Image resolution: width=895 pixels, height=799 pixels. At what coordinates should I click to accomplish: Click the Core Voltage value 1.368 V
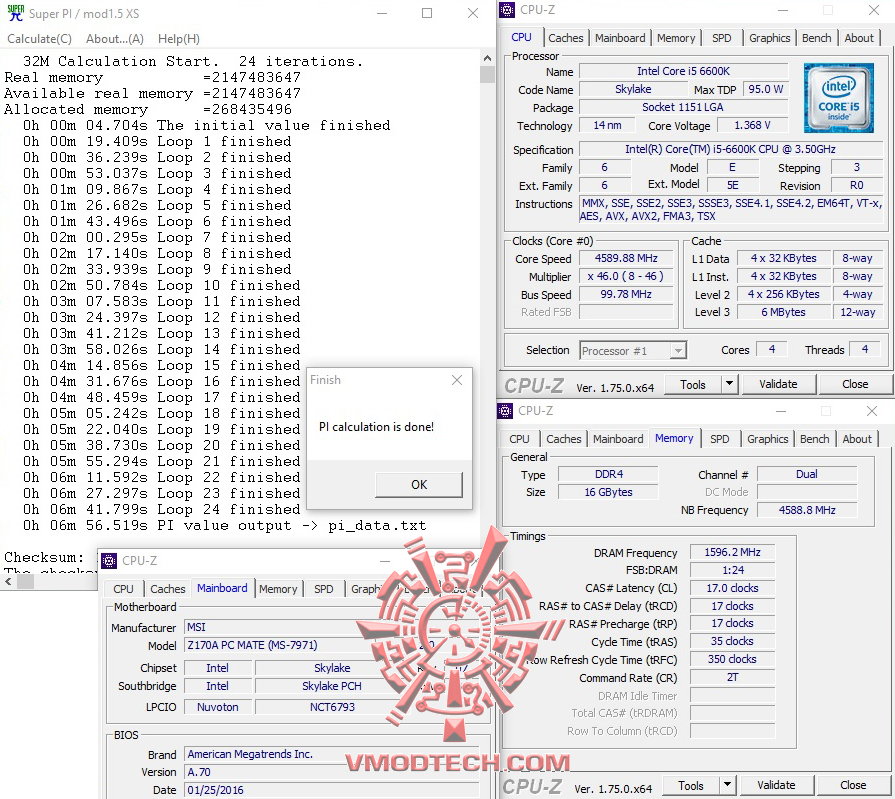752,126
